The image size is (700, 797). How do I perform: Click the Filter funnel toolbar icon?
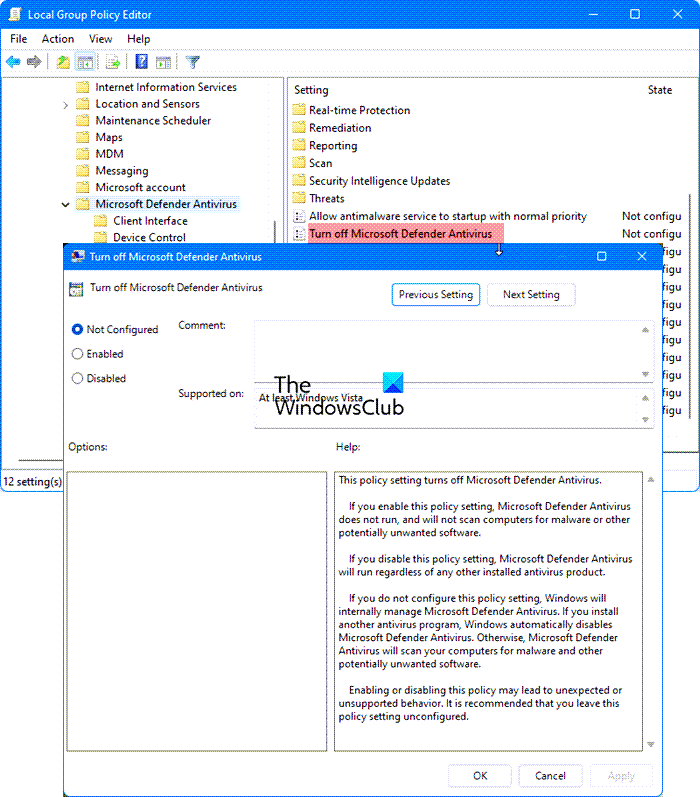192,62
